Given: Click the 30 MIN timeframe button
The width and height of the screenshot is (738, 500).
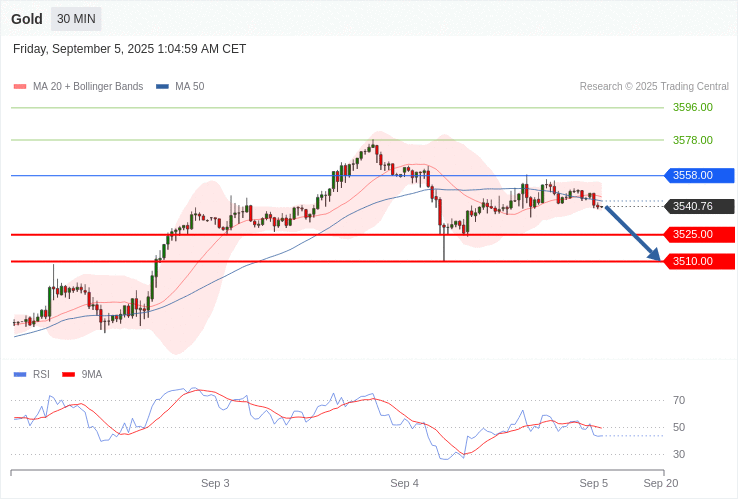Looking at the screenshot, I should coord(76,19).
